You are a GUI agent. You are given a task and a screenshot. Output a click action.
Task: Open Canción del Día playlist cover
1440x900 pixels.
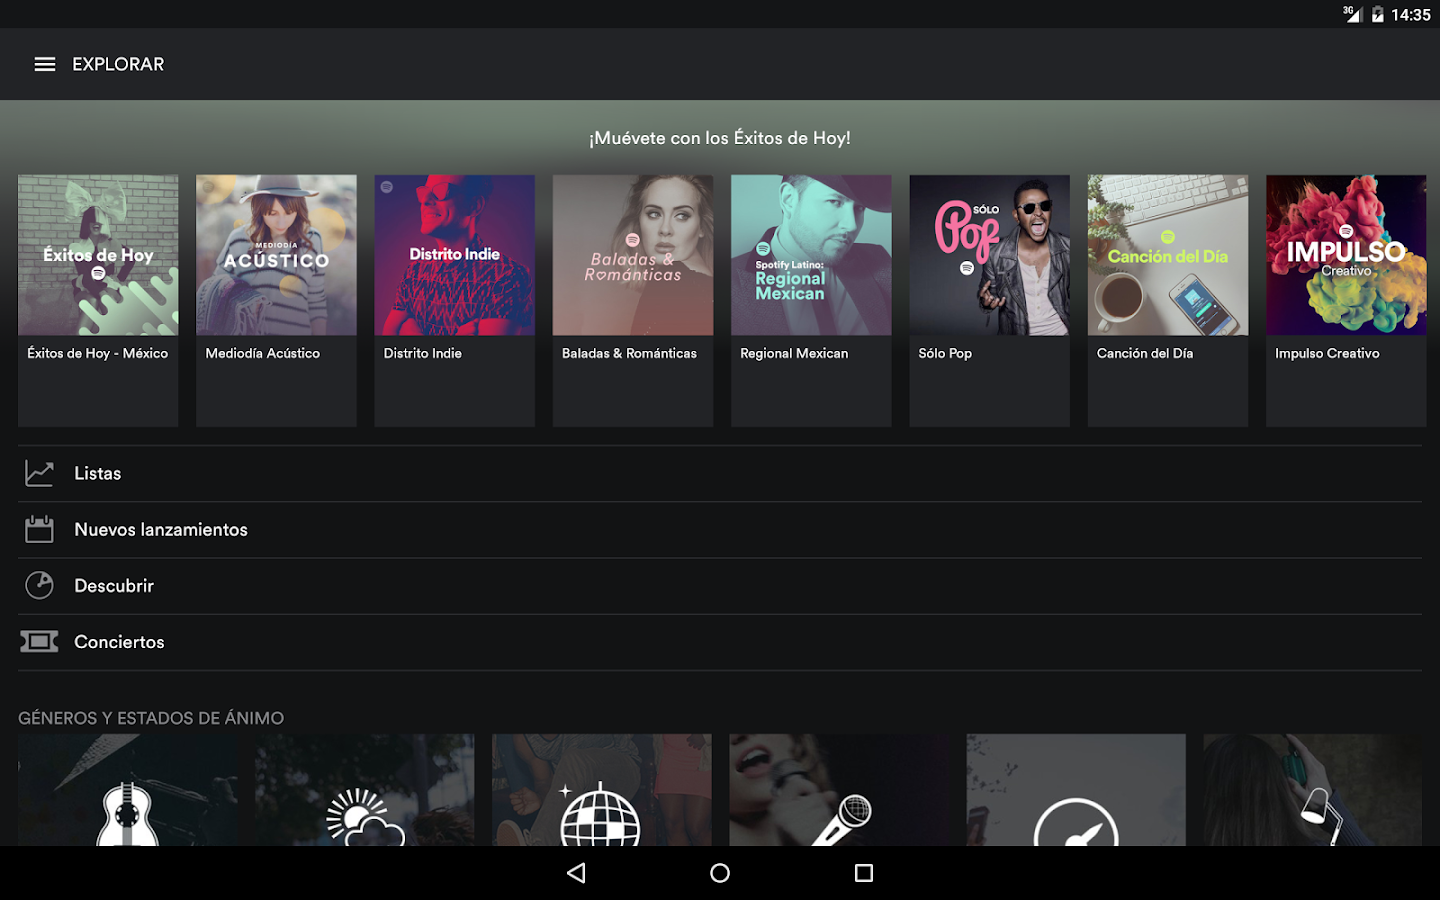(x=1168, y=255)
